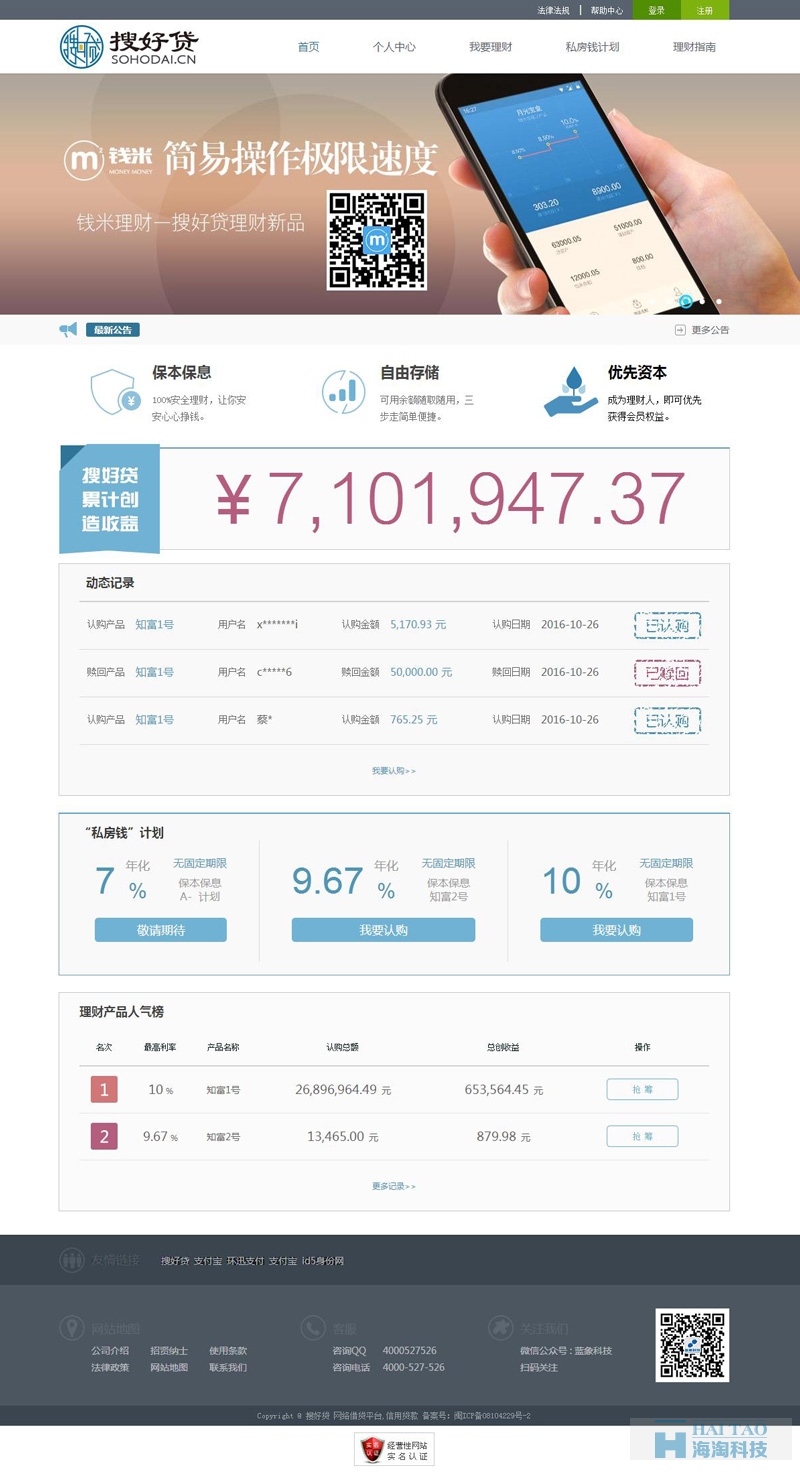The image size is (800, 1475).
Task: Click the 注册 button
Action: (705, 10)
